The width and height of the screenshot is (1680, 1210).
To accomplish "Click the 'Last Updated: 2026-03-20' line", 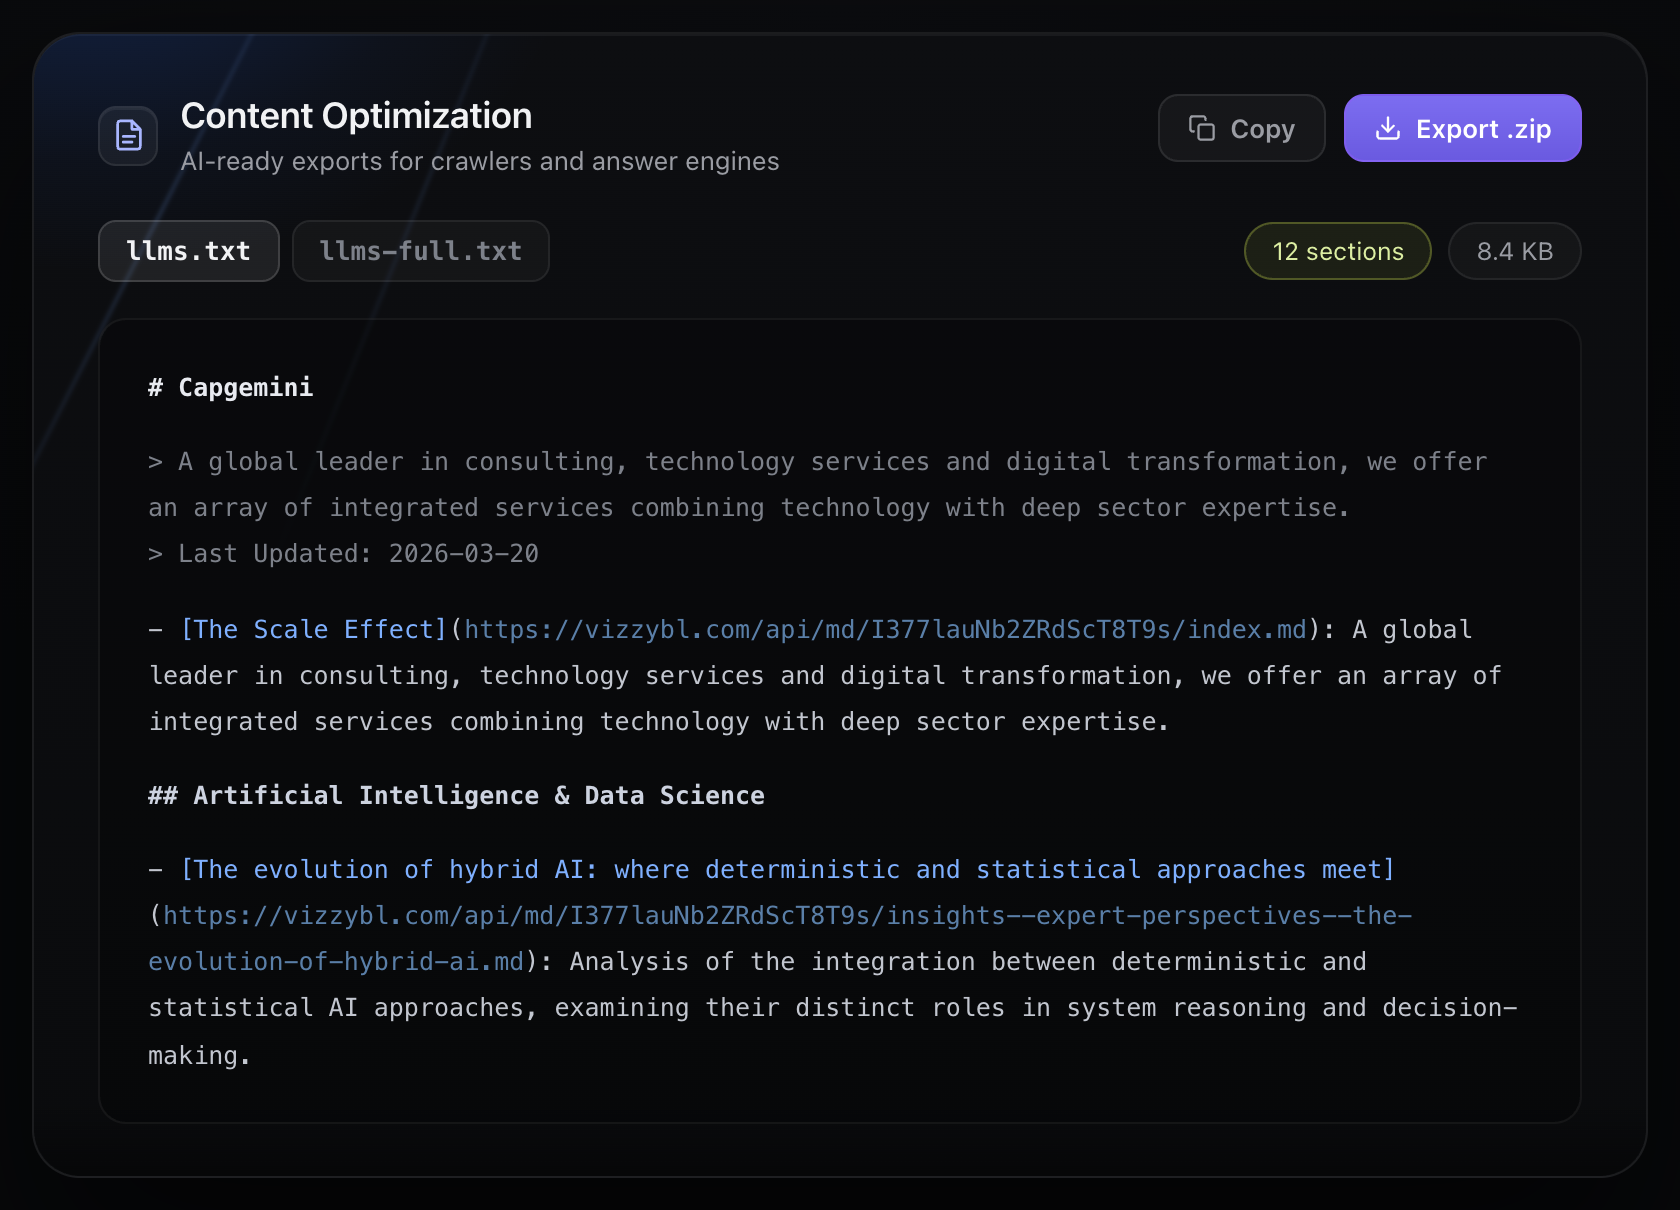I will 343,553.
